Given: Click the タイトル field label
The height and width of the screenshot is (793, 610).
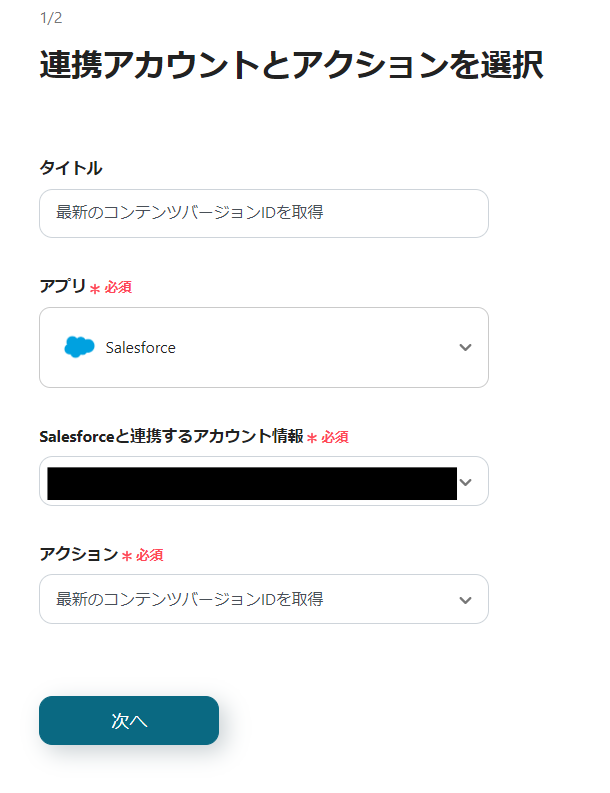Looking at the screenshot, I should tap(71, 168).
